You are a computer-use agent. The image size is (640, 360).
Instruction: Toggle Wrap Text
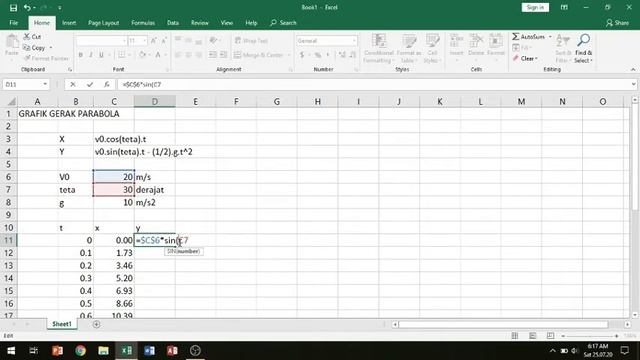click(251, 41)
